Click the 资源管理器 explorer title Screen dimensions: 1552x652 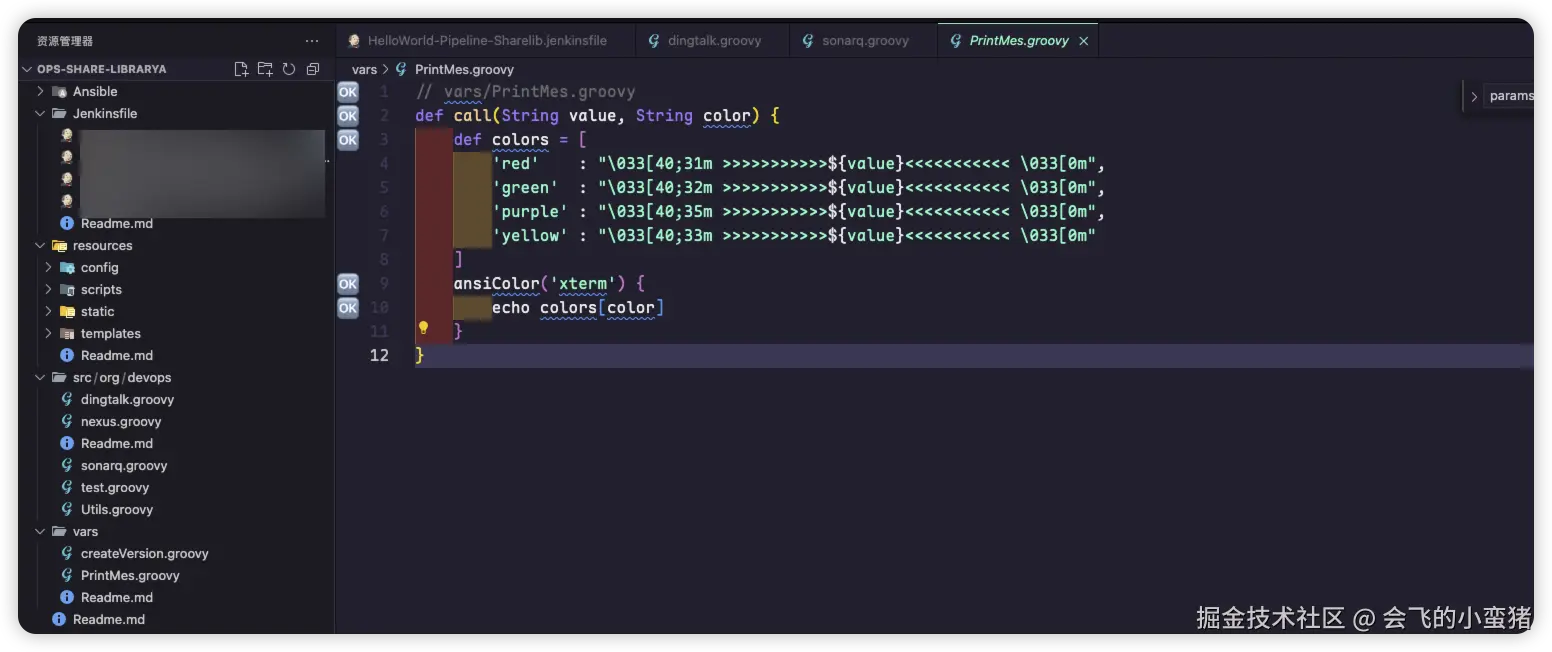65,41
